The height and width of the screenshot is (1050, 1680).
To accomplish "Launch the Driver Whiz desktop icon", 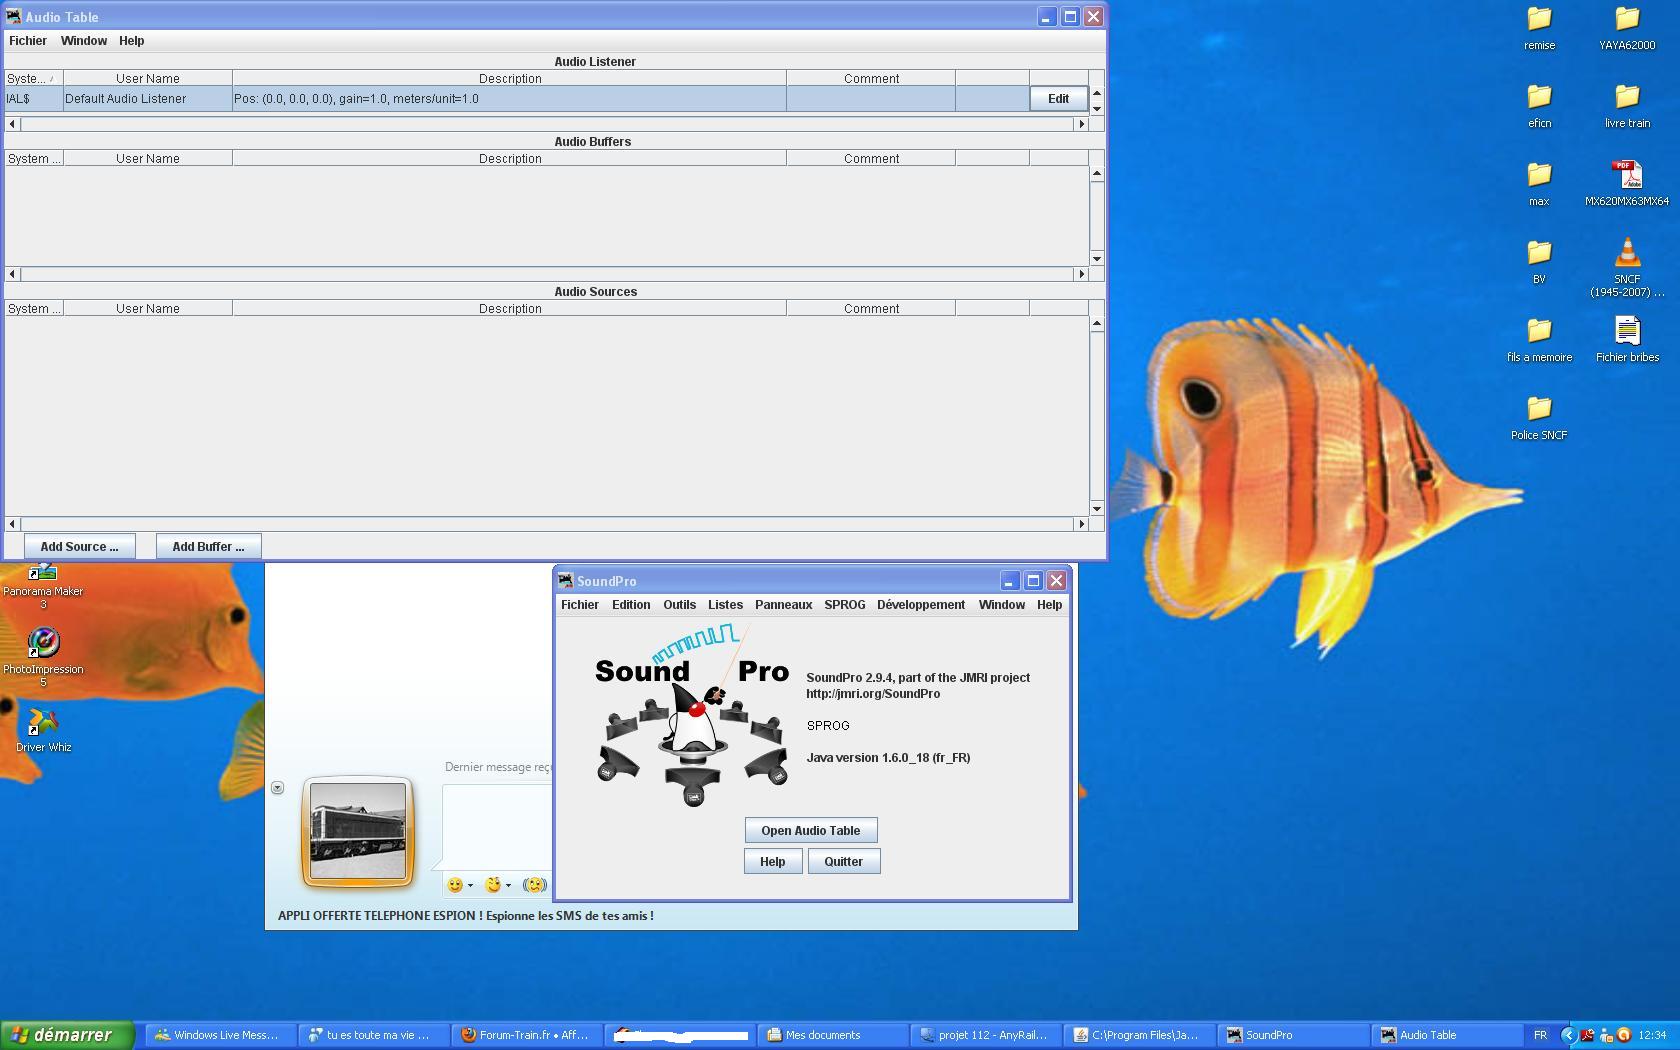I will [43, 730].
